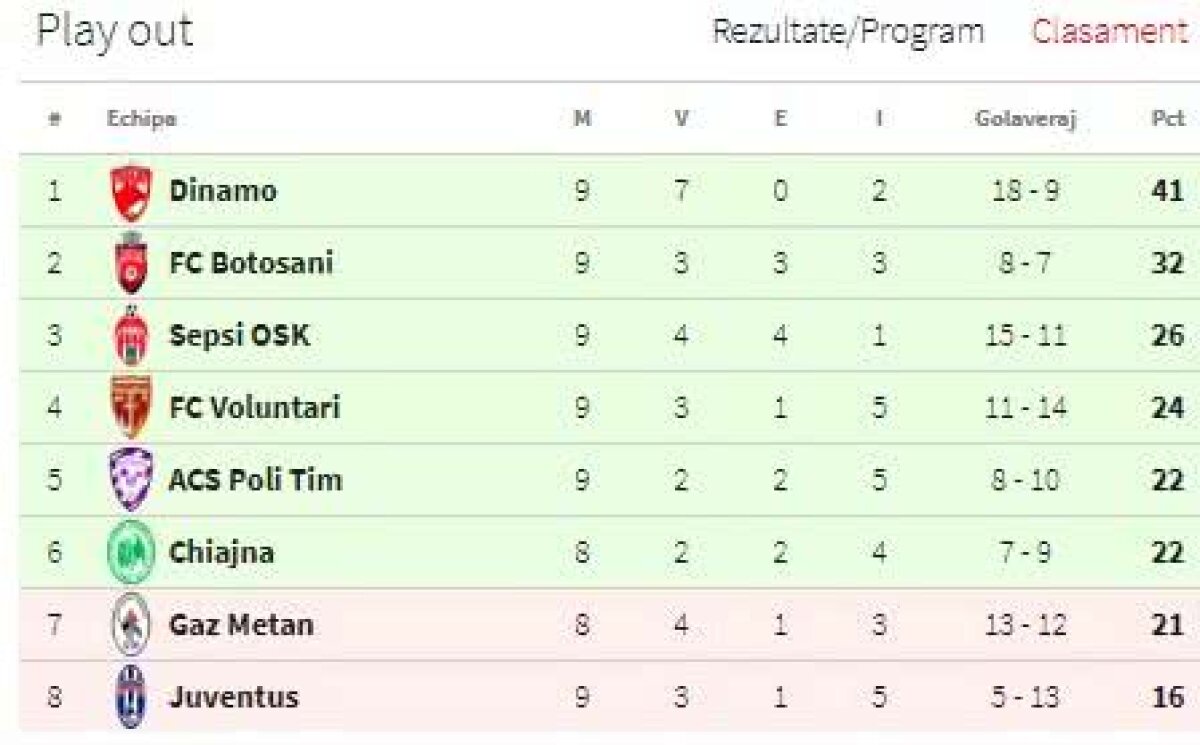The height and width of the screenshot is (745, 1200).
Task: Select the Clasament tab
Action: click(1110, 31)
